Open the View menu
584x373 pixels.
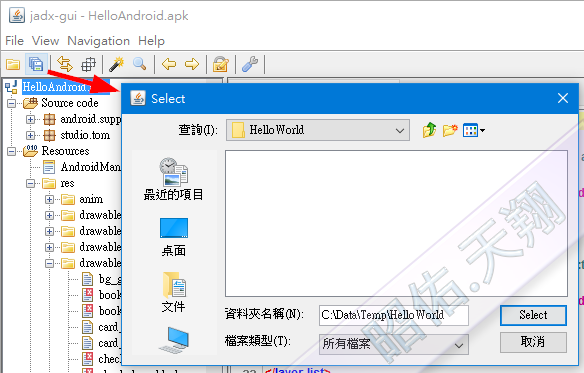tap(45, 41)
